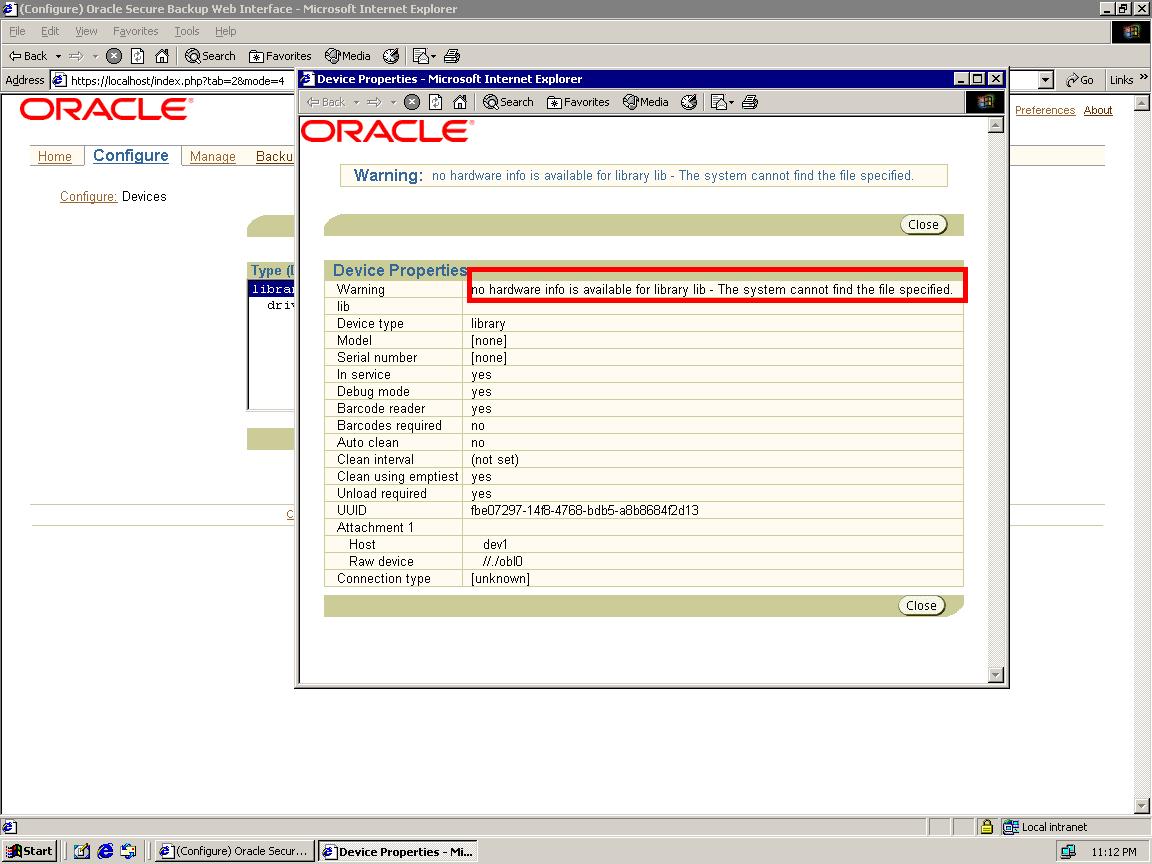Viewport: 1152px width, 864px height.
Task: Open the About link
Action: pyautogui.click(x=1098, y=110)
